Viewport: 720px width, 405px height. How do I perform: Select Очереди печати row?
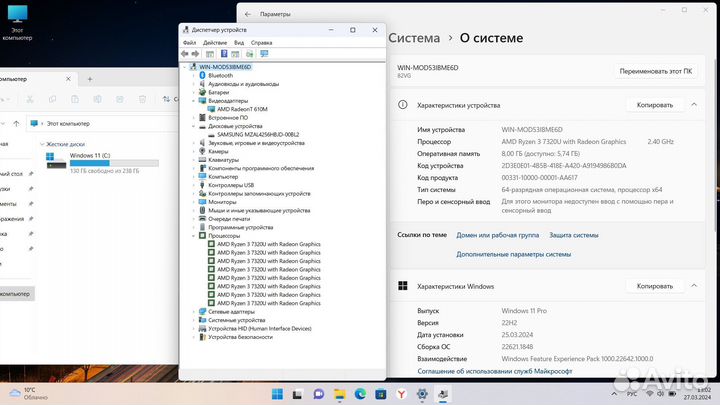pos(229,219)
